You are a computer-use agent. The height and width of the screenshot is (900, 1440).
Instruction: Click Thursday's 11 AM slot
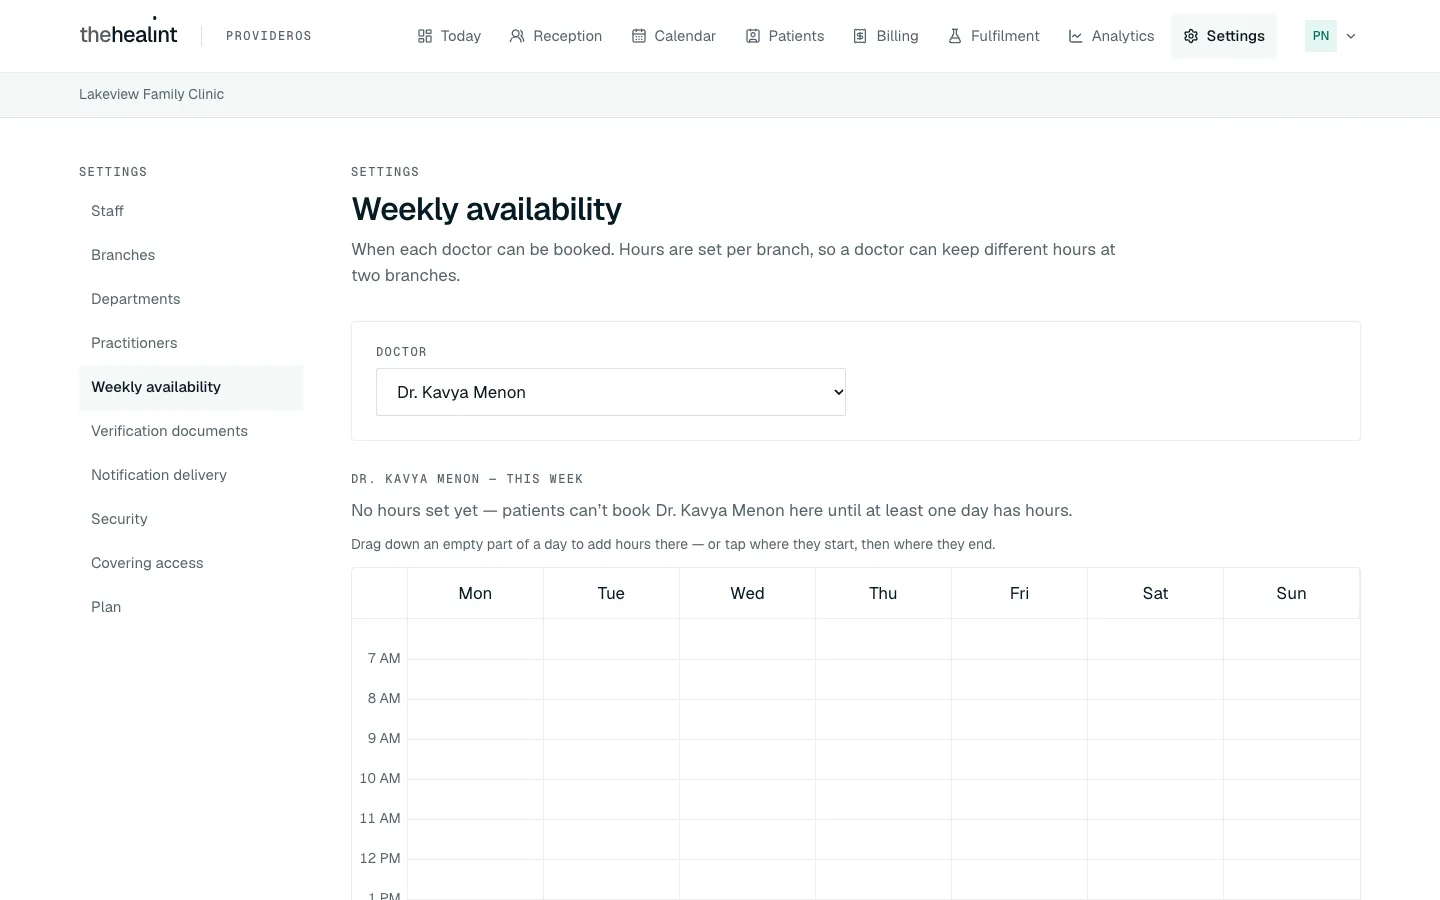pyautogui.click(x=883, y=839)
